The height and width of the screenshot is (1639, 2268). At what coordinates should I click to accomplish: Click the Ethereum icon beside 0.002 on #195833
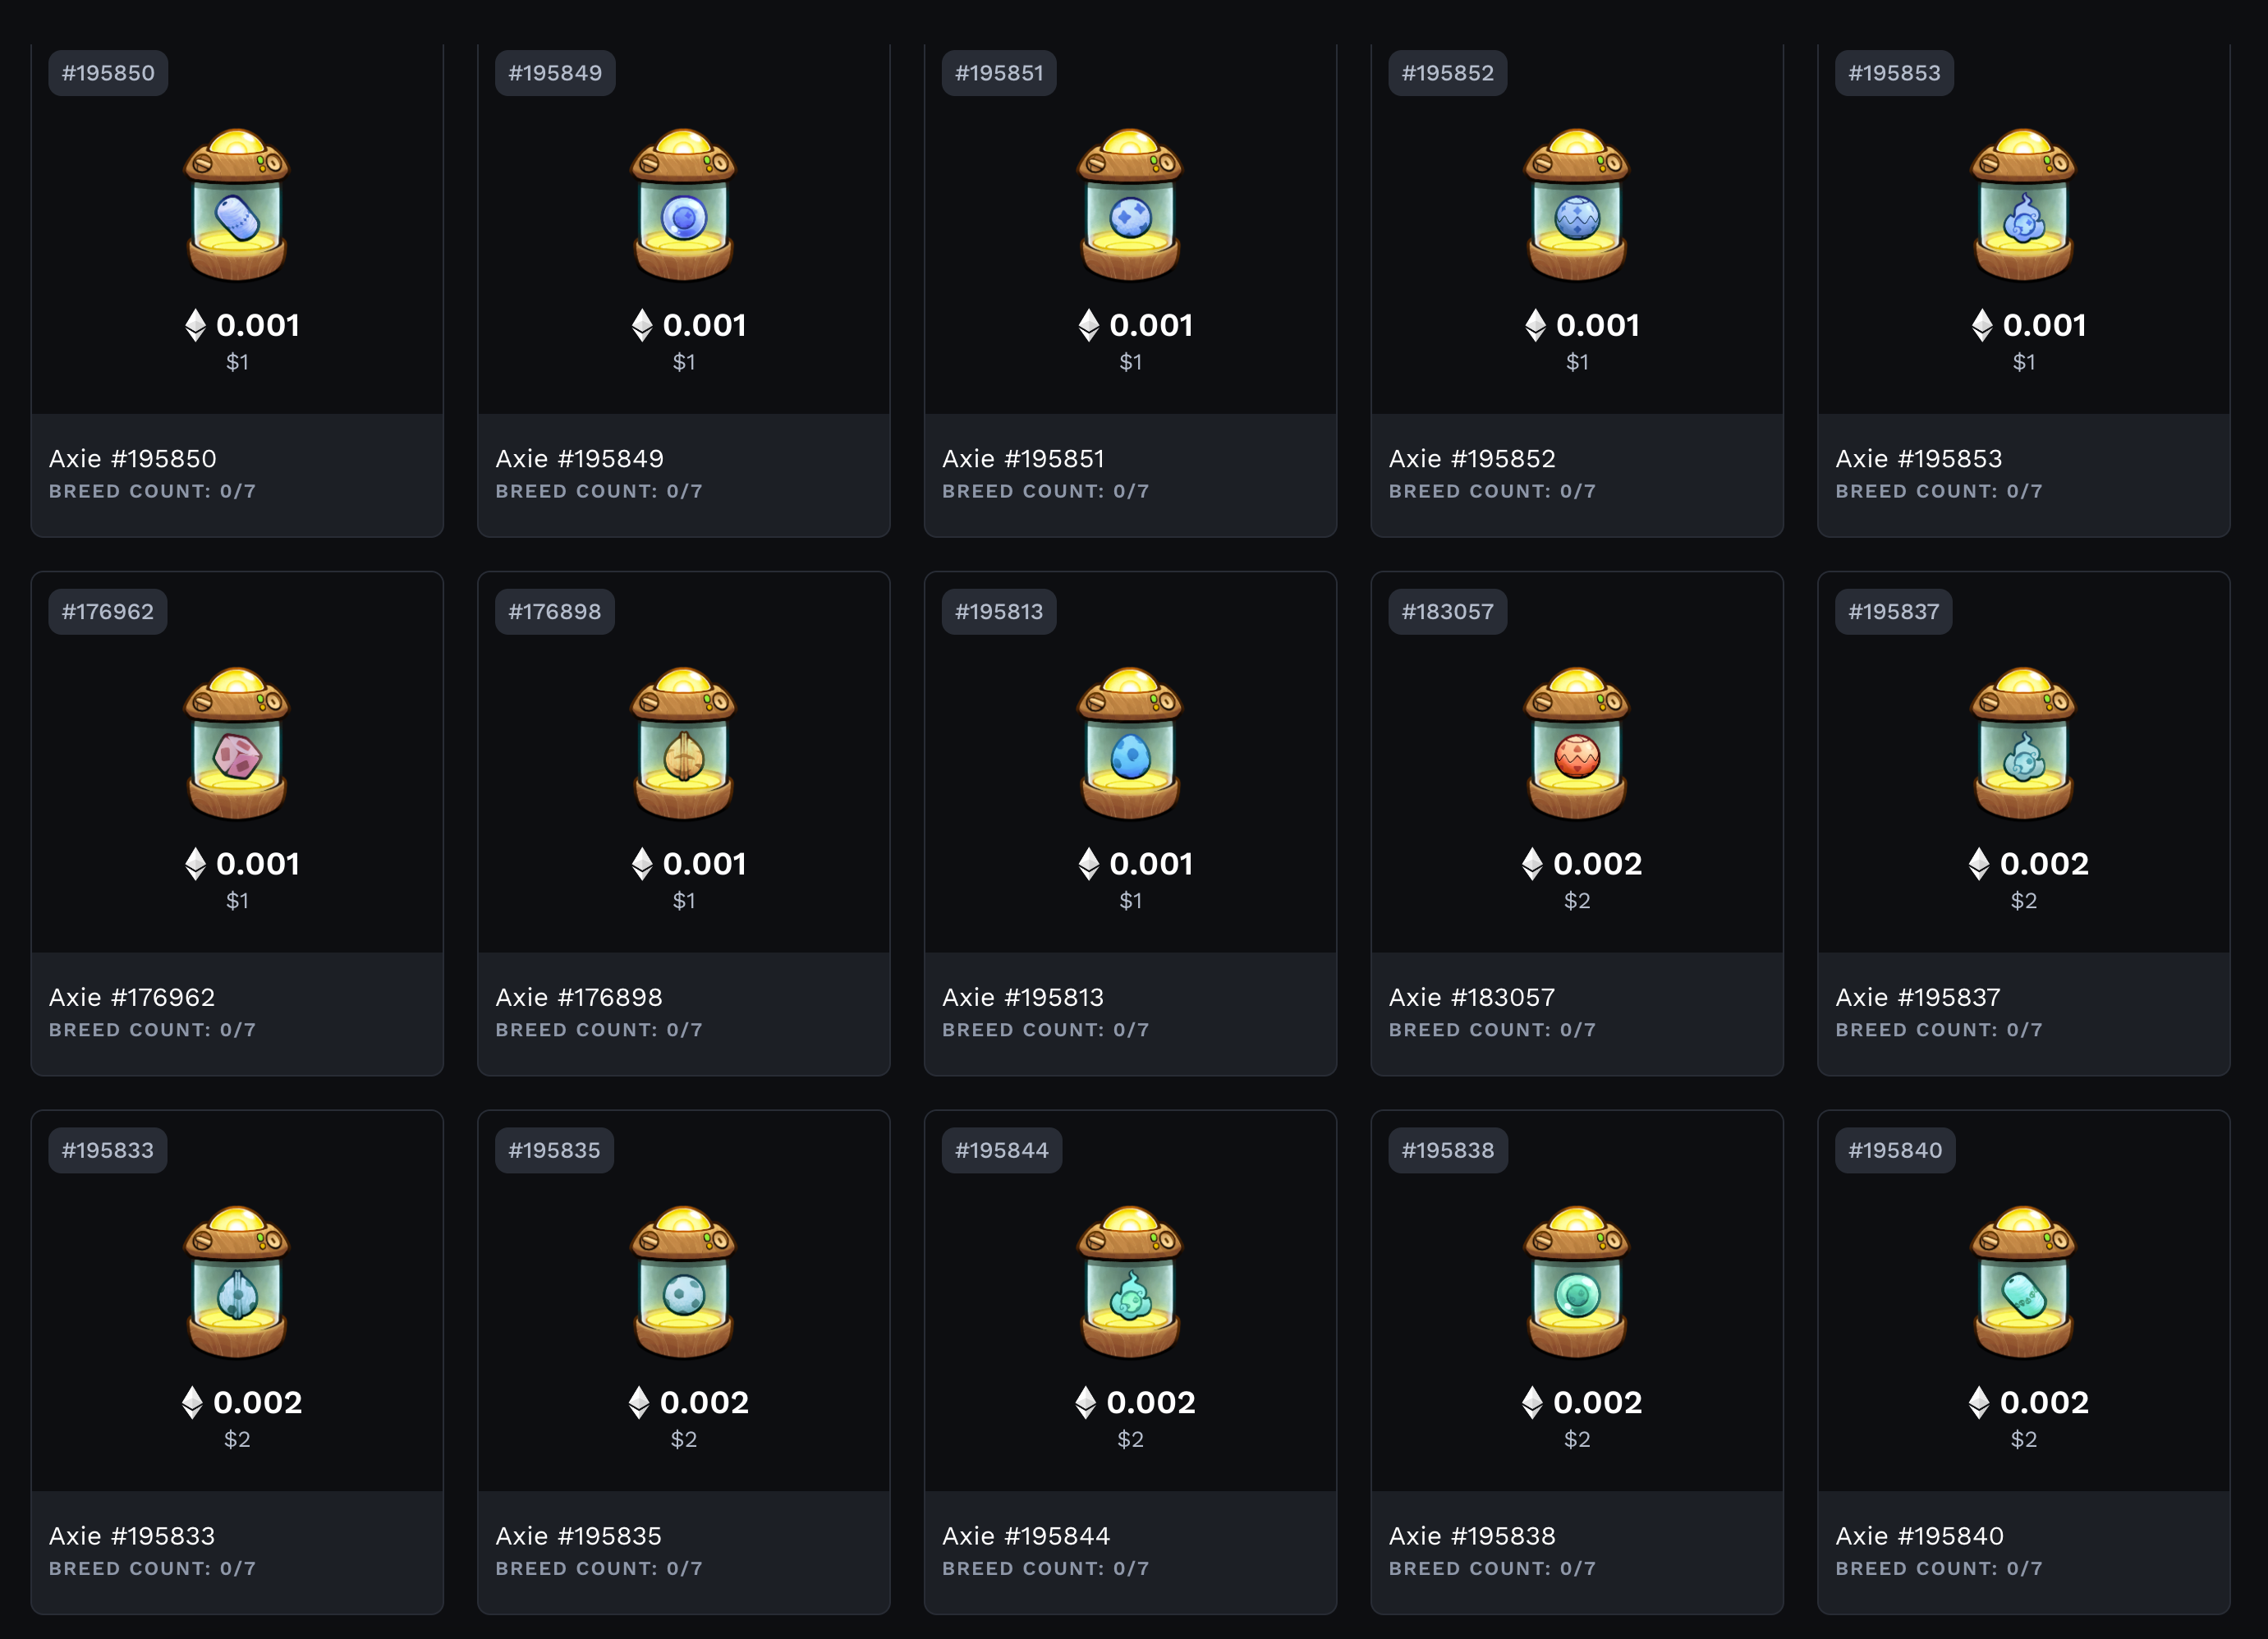pyautogui.click(x=193, y=1402)
